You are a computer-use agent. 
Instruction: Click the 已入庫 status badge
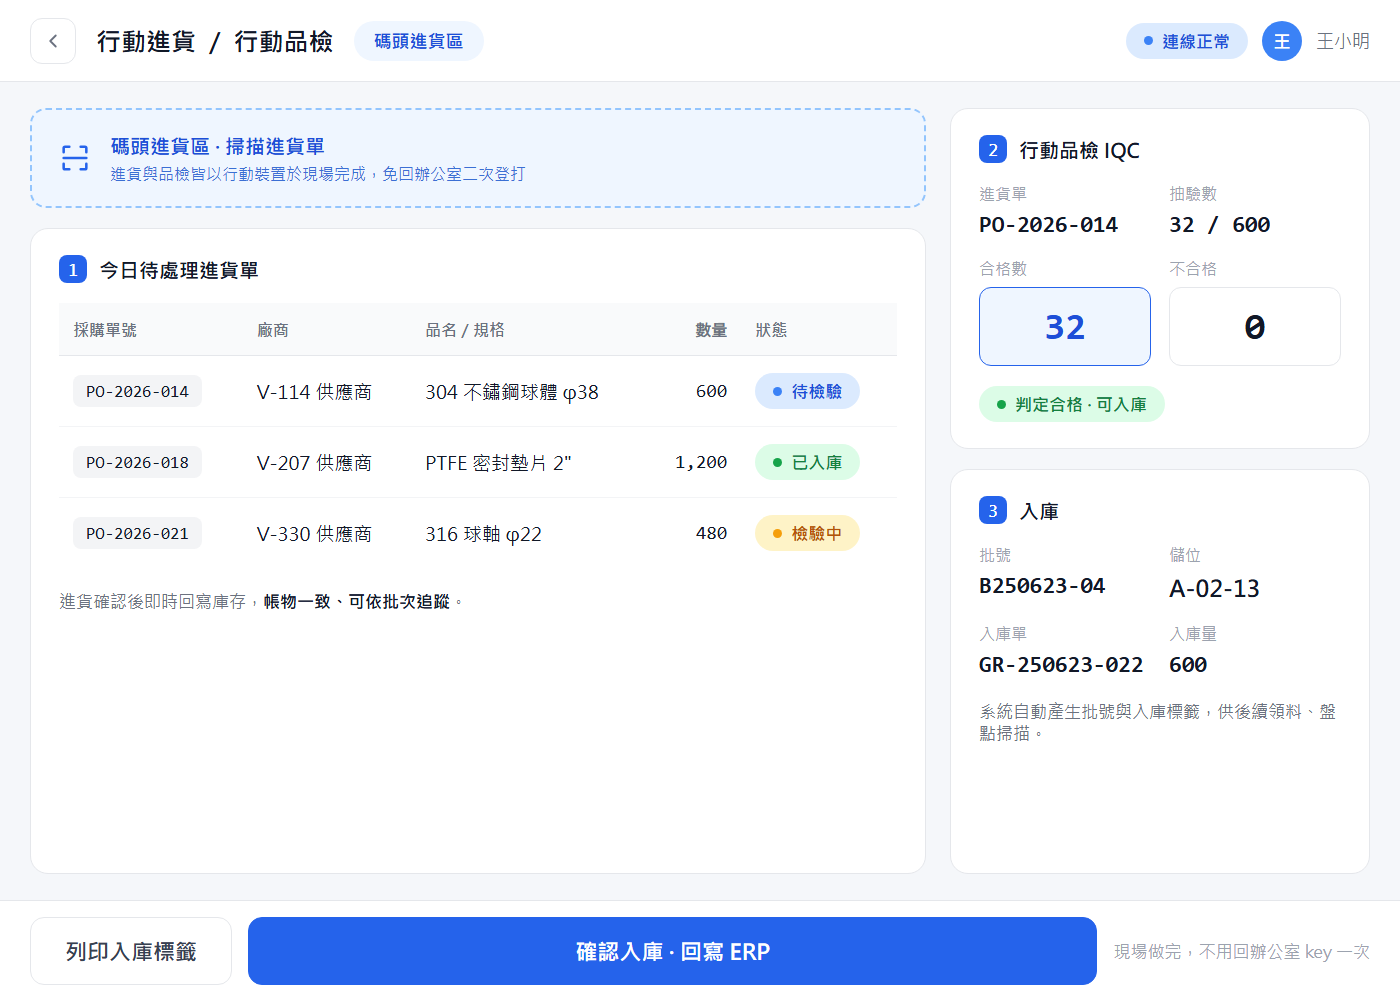807,462
